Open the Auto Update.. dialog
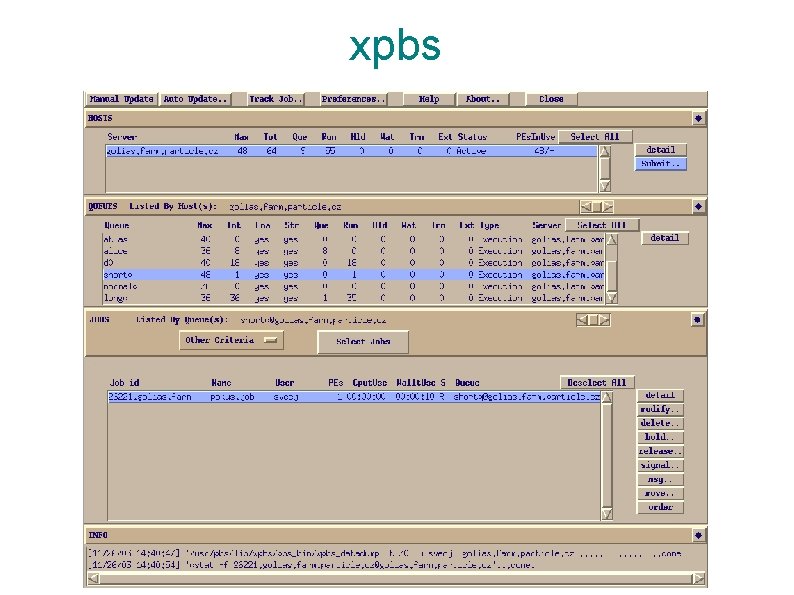 pyautogui.click(x=195, y=99)
